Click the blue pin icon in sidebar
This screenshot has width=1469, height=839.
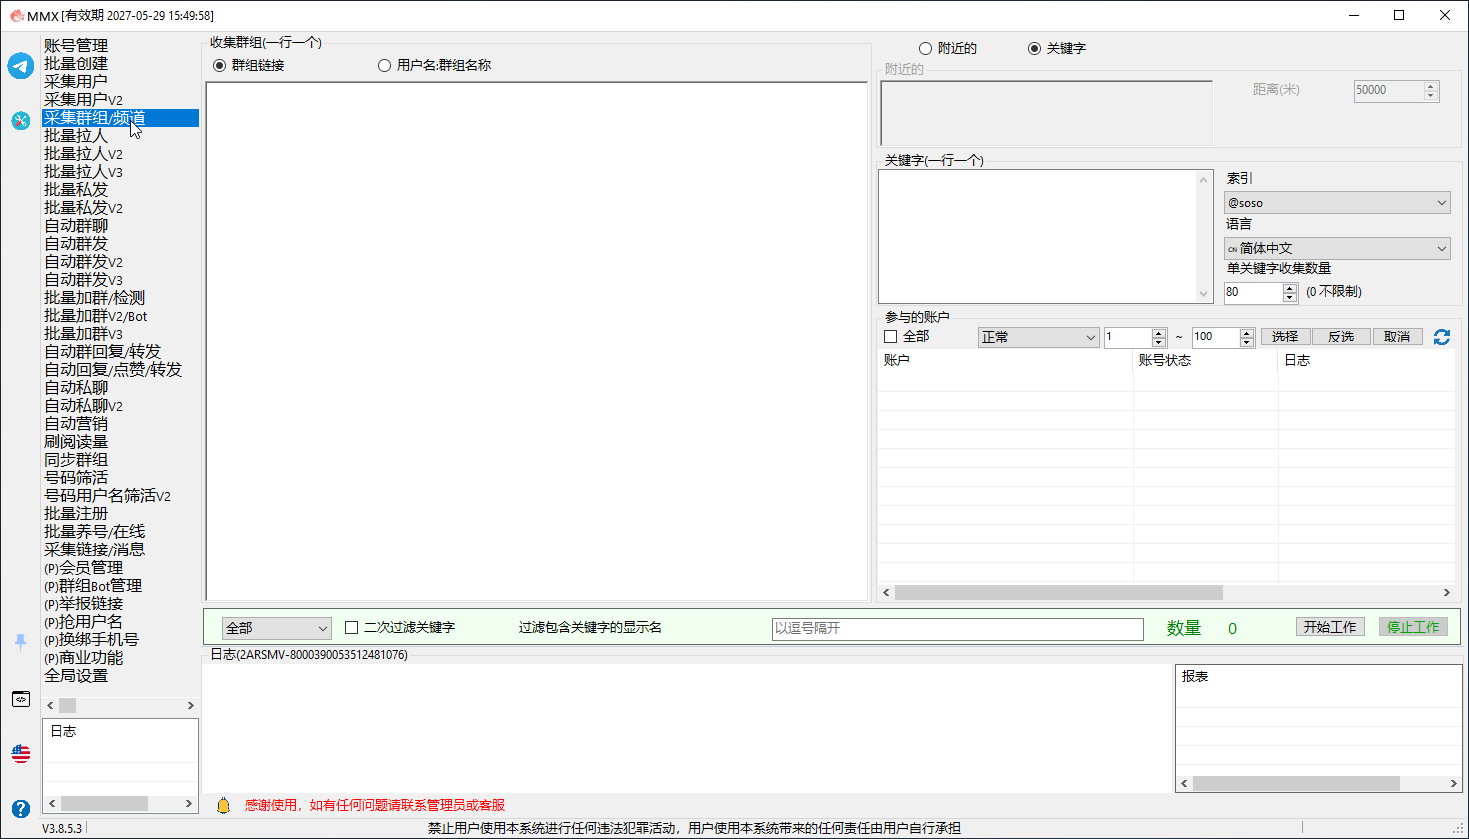coord(21,642)
